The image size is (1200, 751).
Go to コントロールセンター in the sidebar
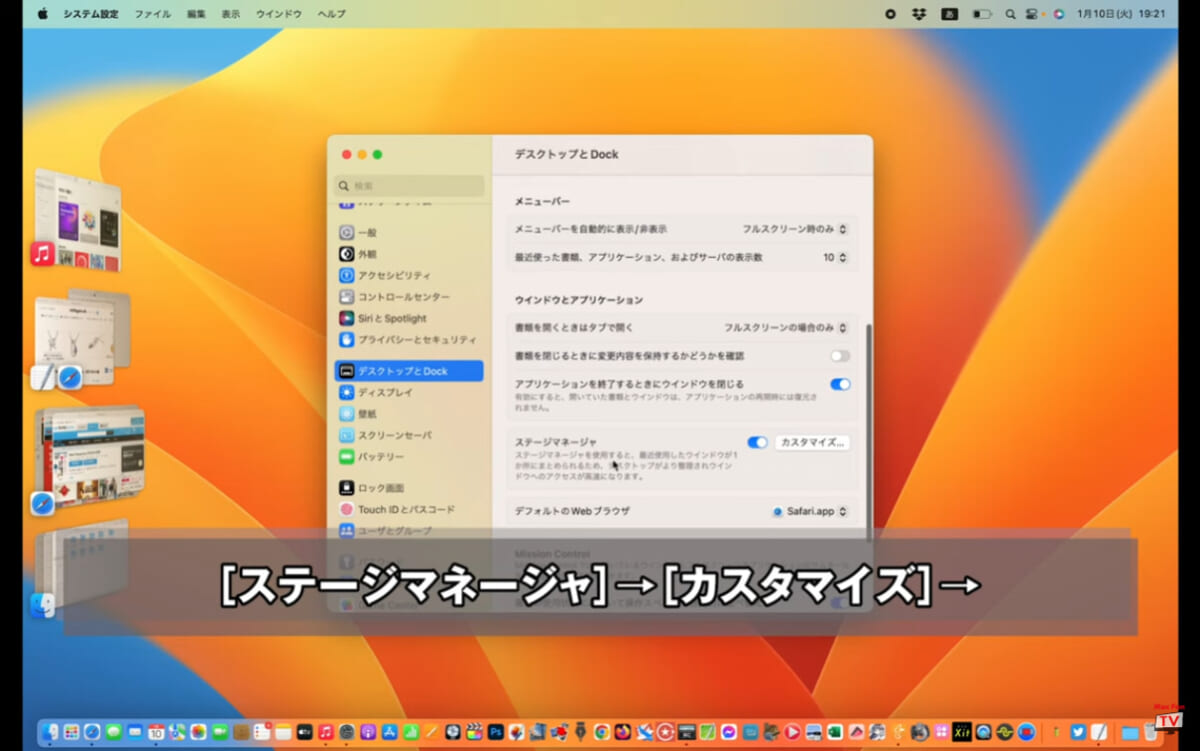tap(408, 297)
